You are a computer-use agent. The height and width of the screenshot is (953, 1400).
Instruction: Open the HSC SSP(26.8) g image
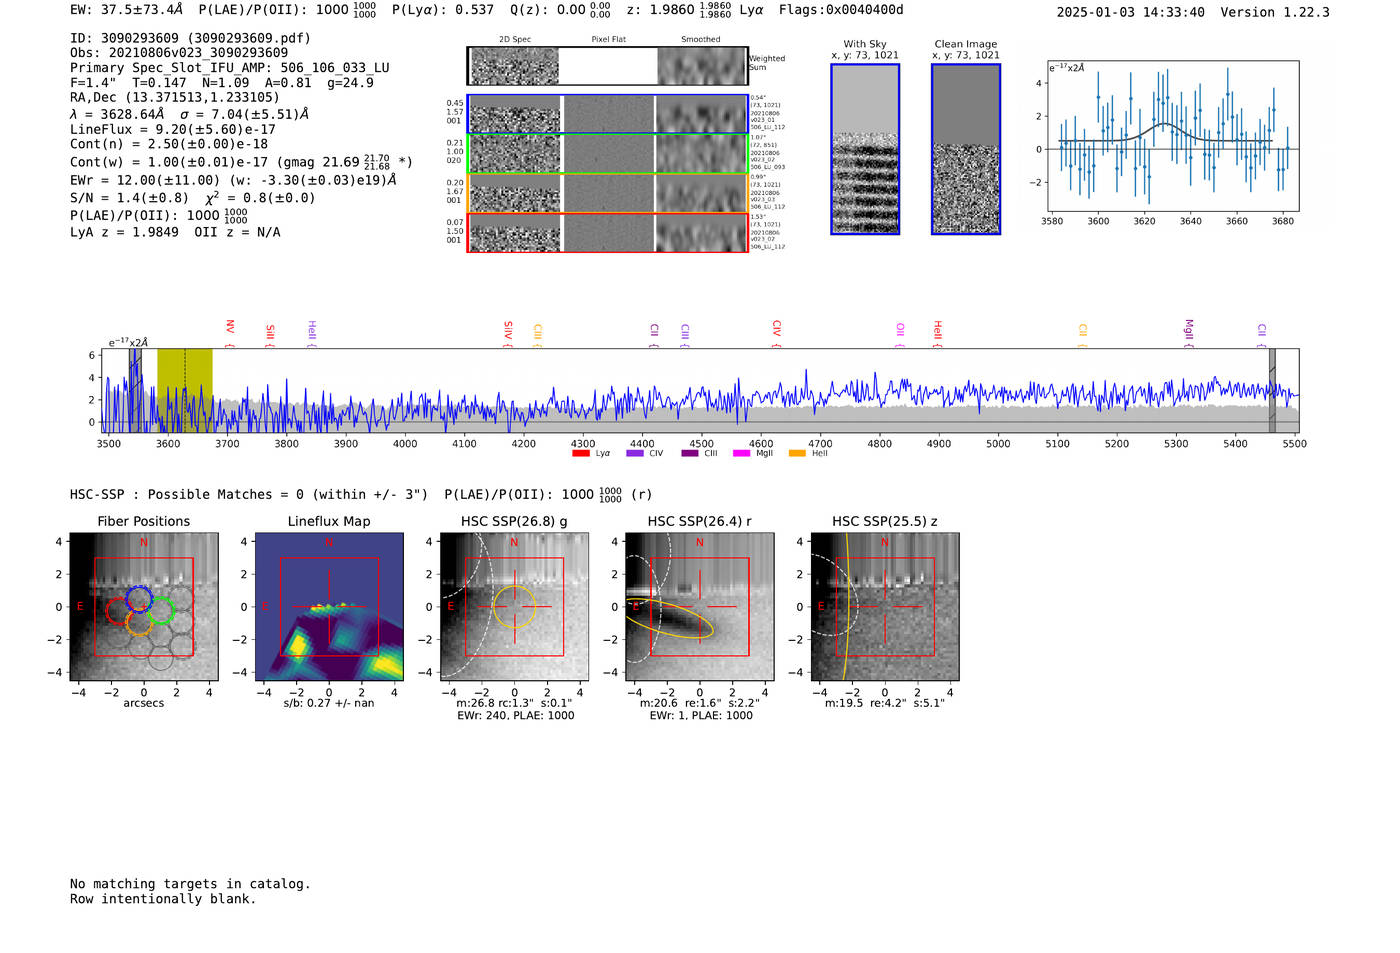(514, 607)
